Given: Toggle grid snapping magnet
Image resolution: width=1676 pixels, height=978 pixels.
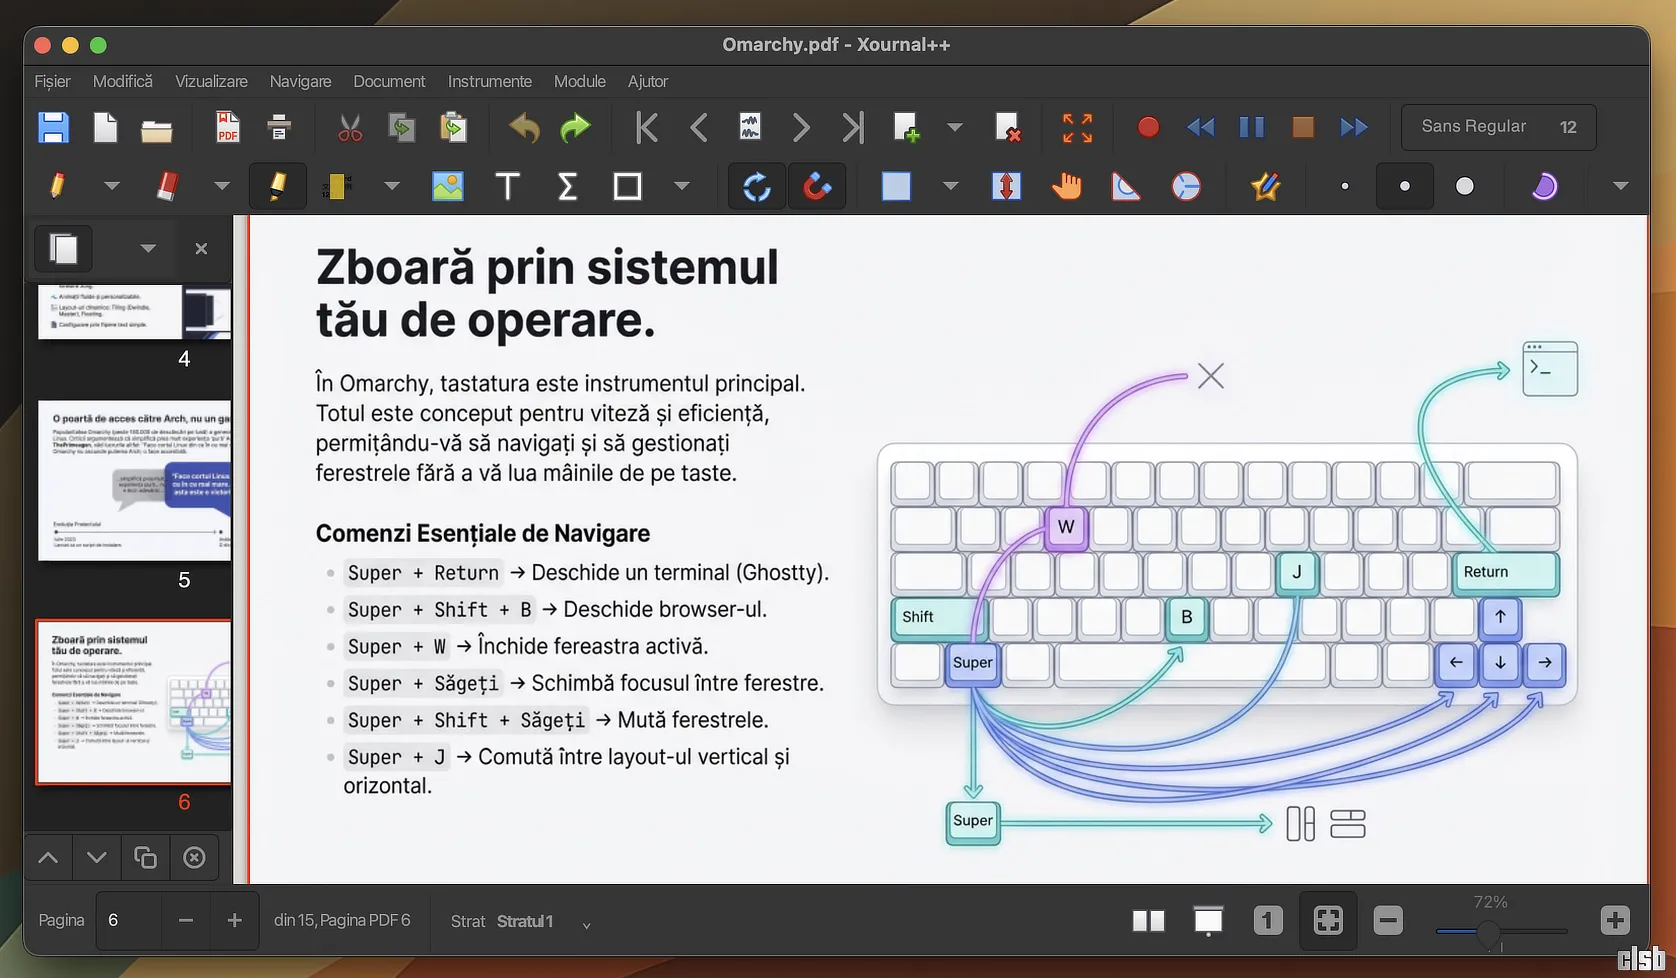Looking at the screenshot, I should pyautogui.click(x=817, y=186).
